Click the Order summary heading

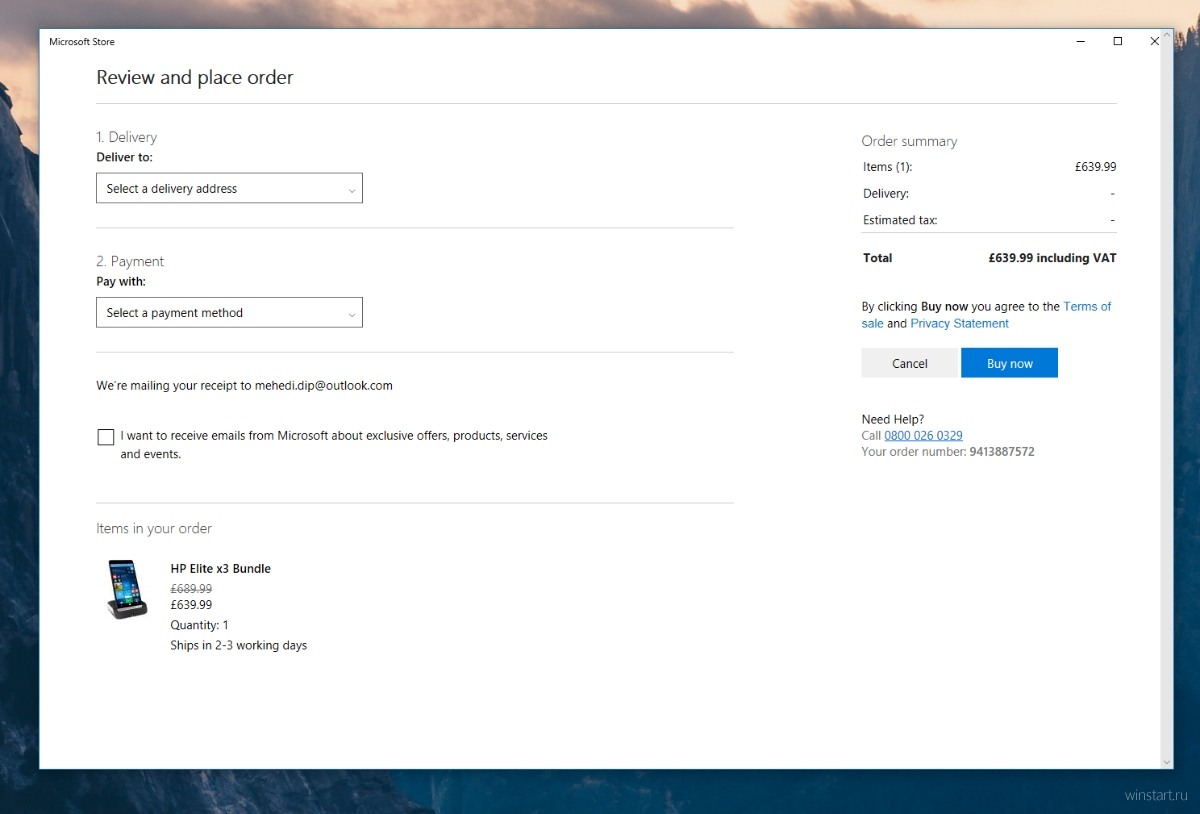click(909, 141)
